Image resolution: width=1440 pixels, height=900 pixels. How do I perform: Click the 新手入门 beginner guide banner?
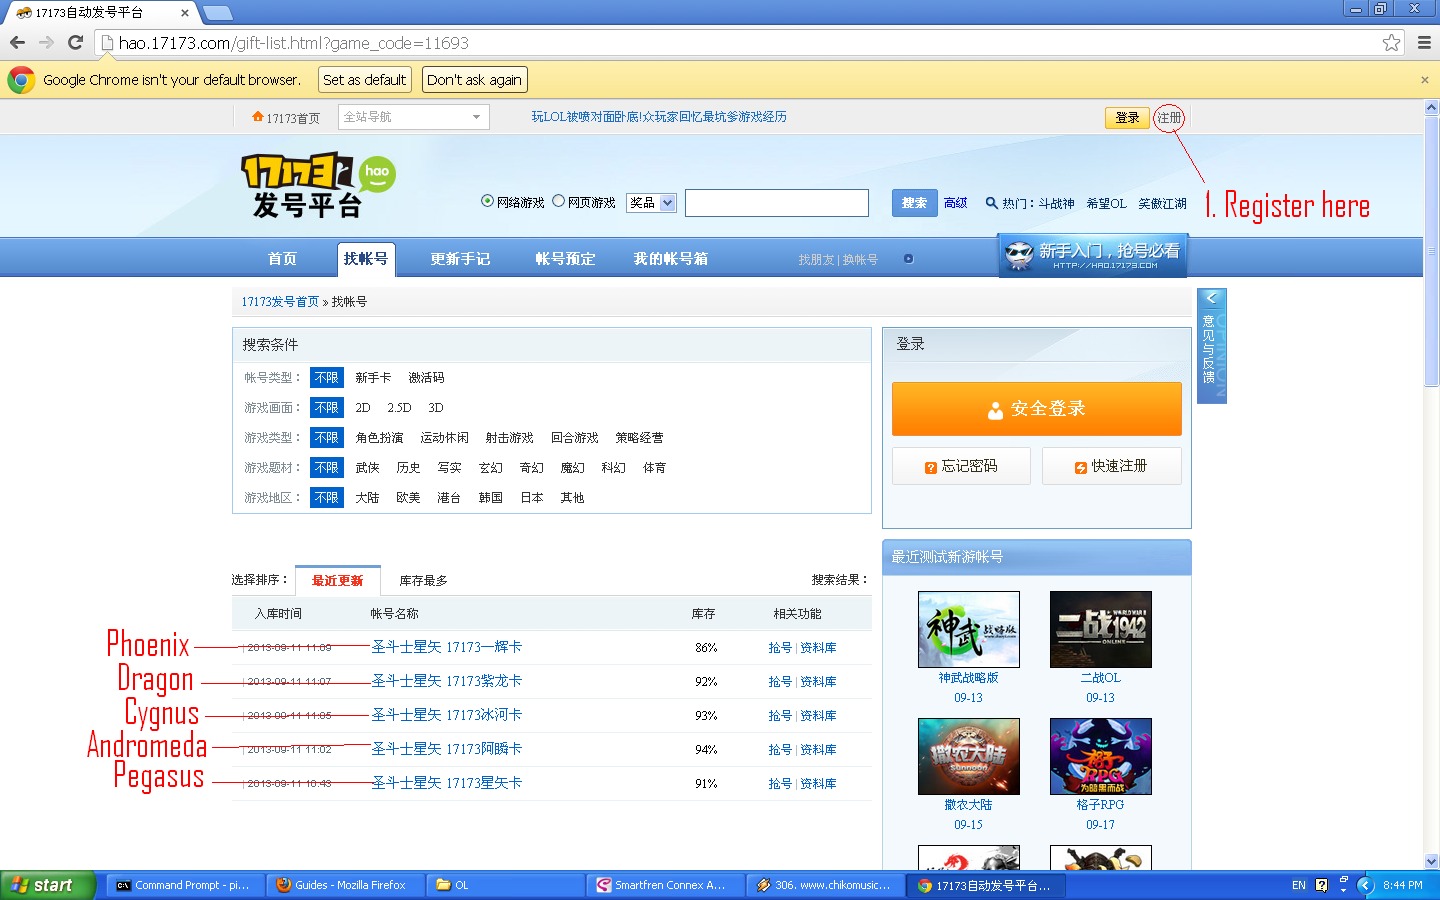[x=1092, y=256]
